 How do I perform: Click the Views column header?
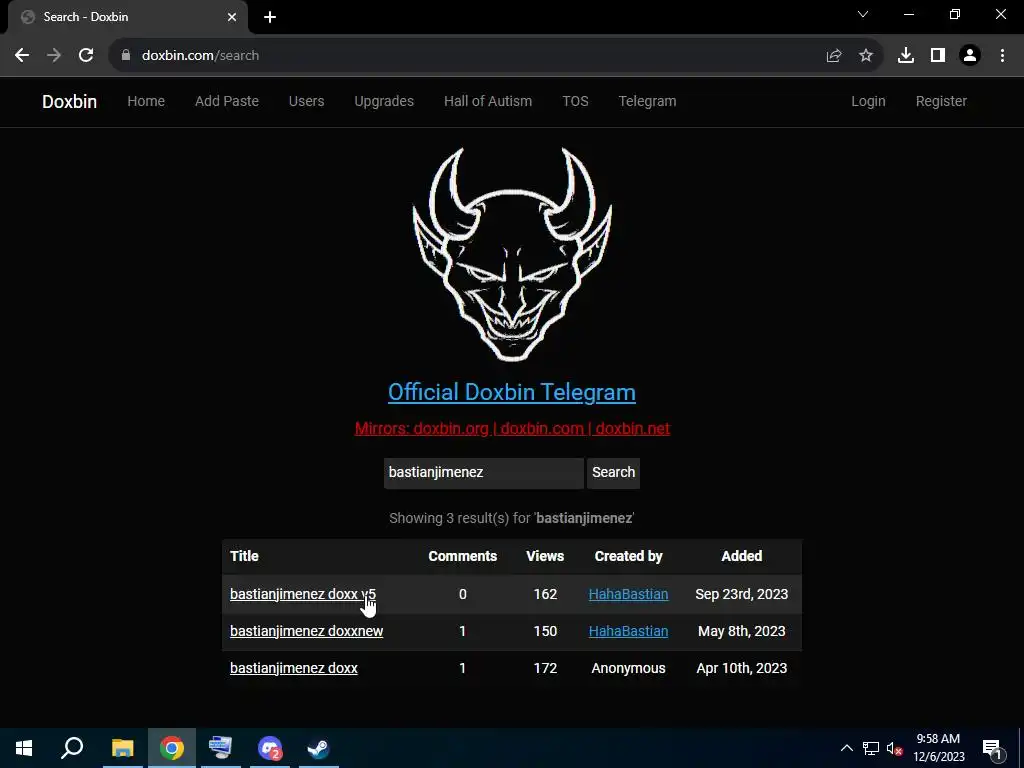point(545,556)
